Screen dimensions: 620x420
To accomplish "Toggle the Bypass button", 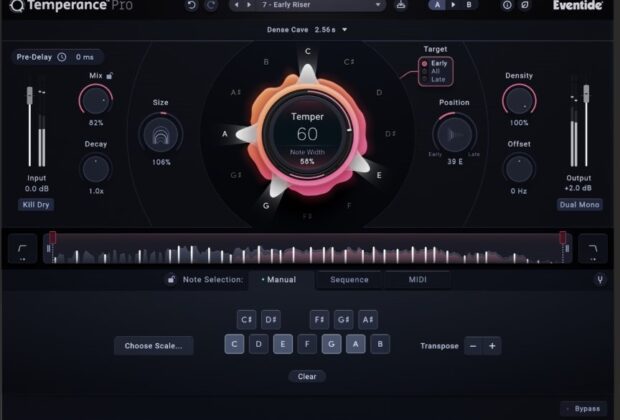I will (584, 409).
